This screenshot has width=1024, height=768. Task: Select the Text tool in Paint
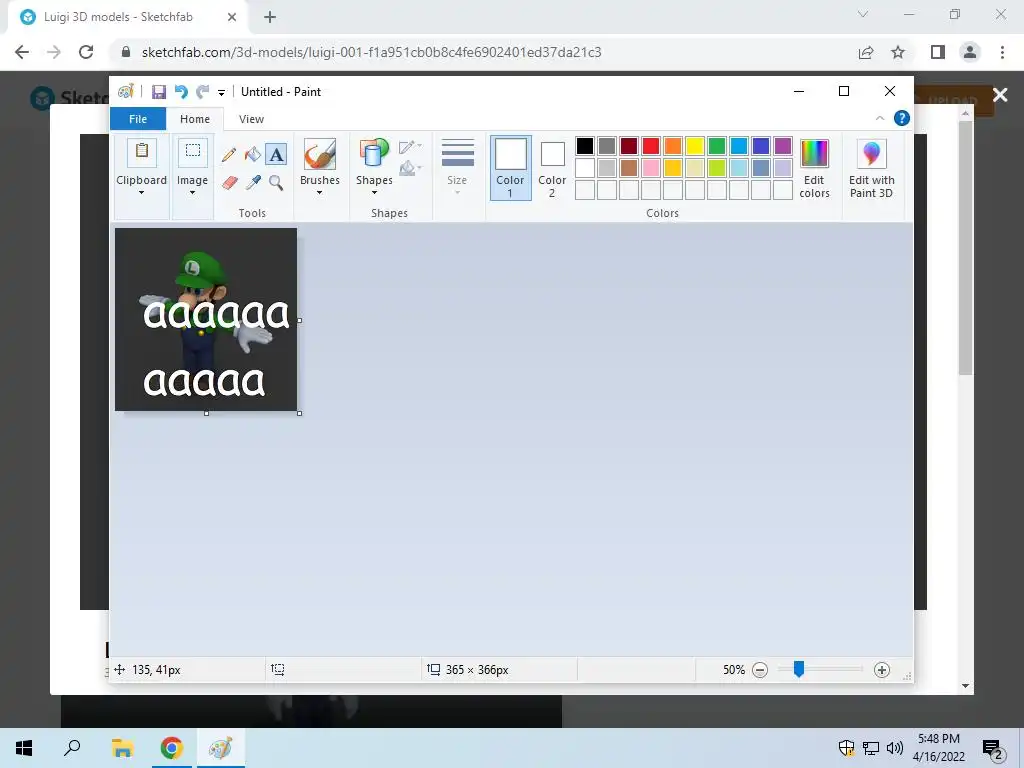pyautogui.click(x=276, y=155)
